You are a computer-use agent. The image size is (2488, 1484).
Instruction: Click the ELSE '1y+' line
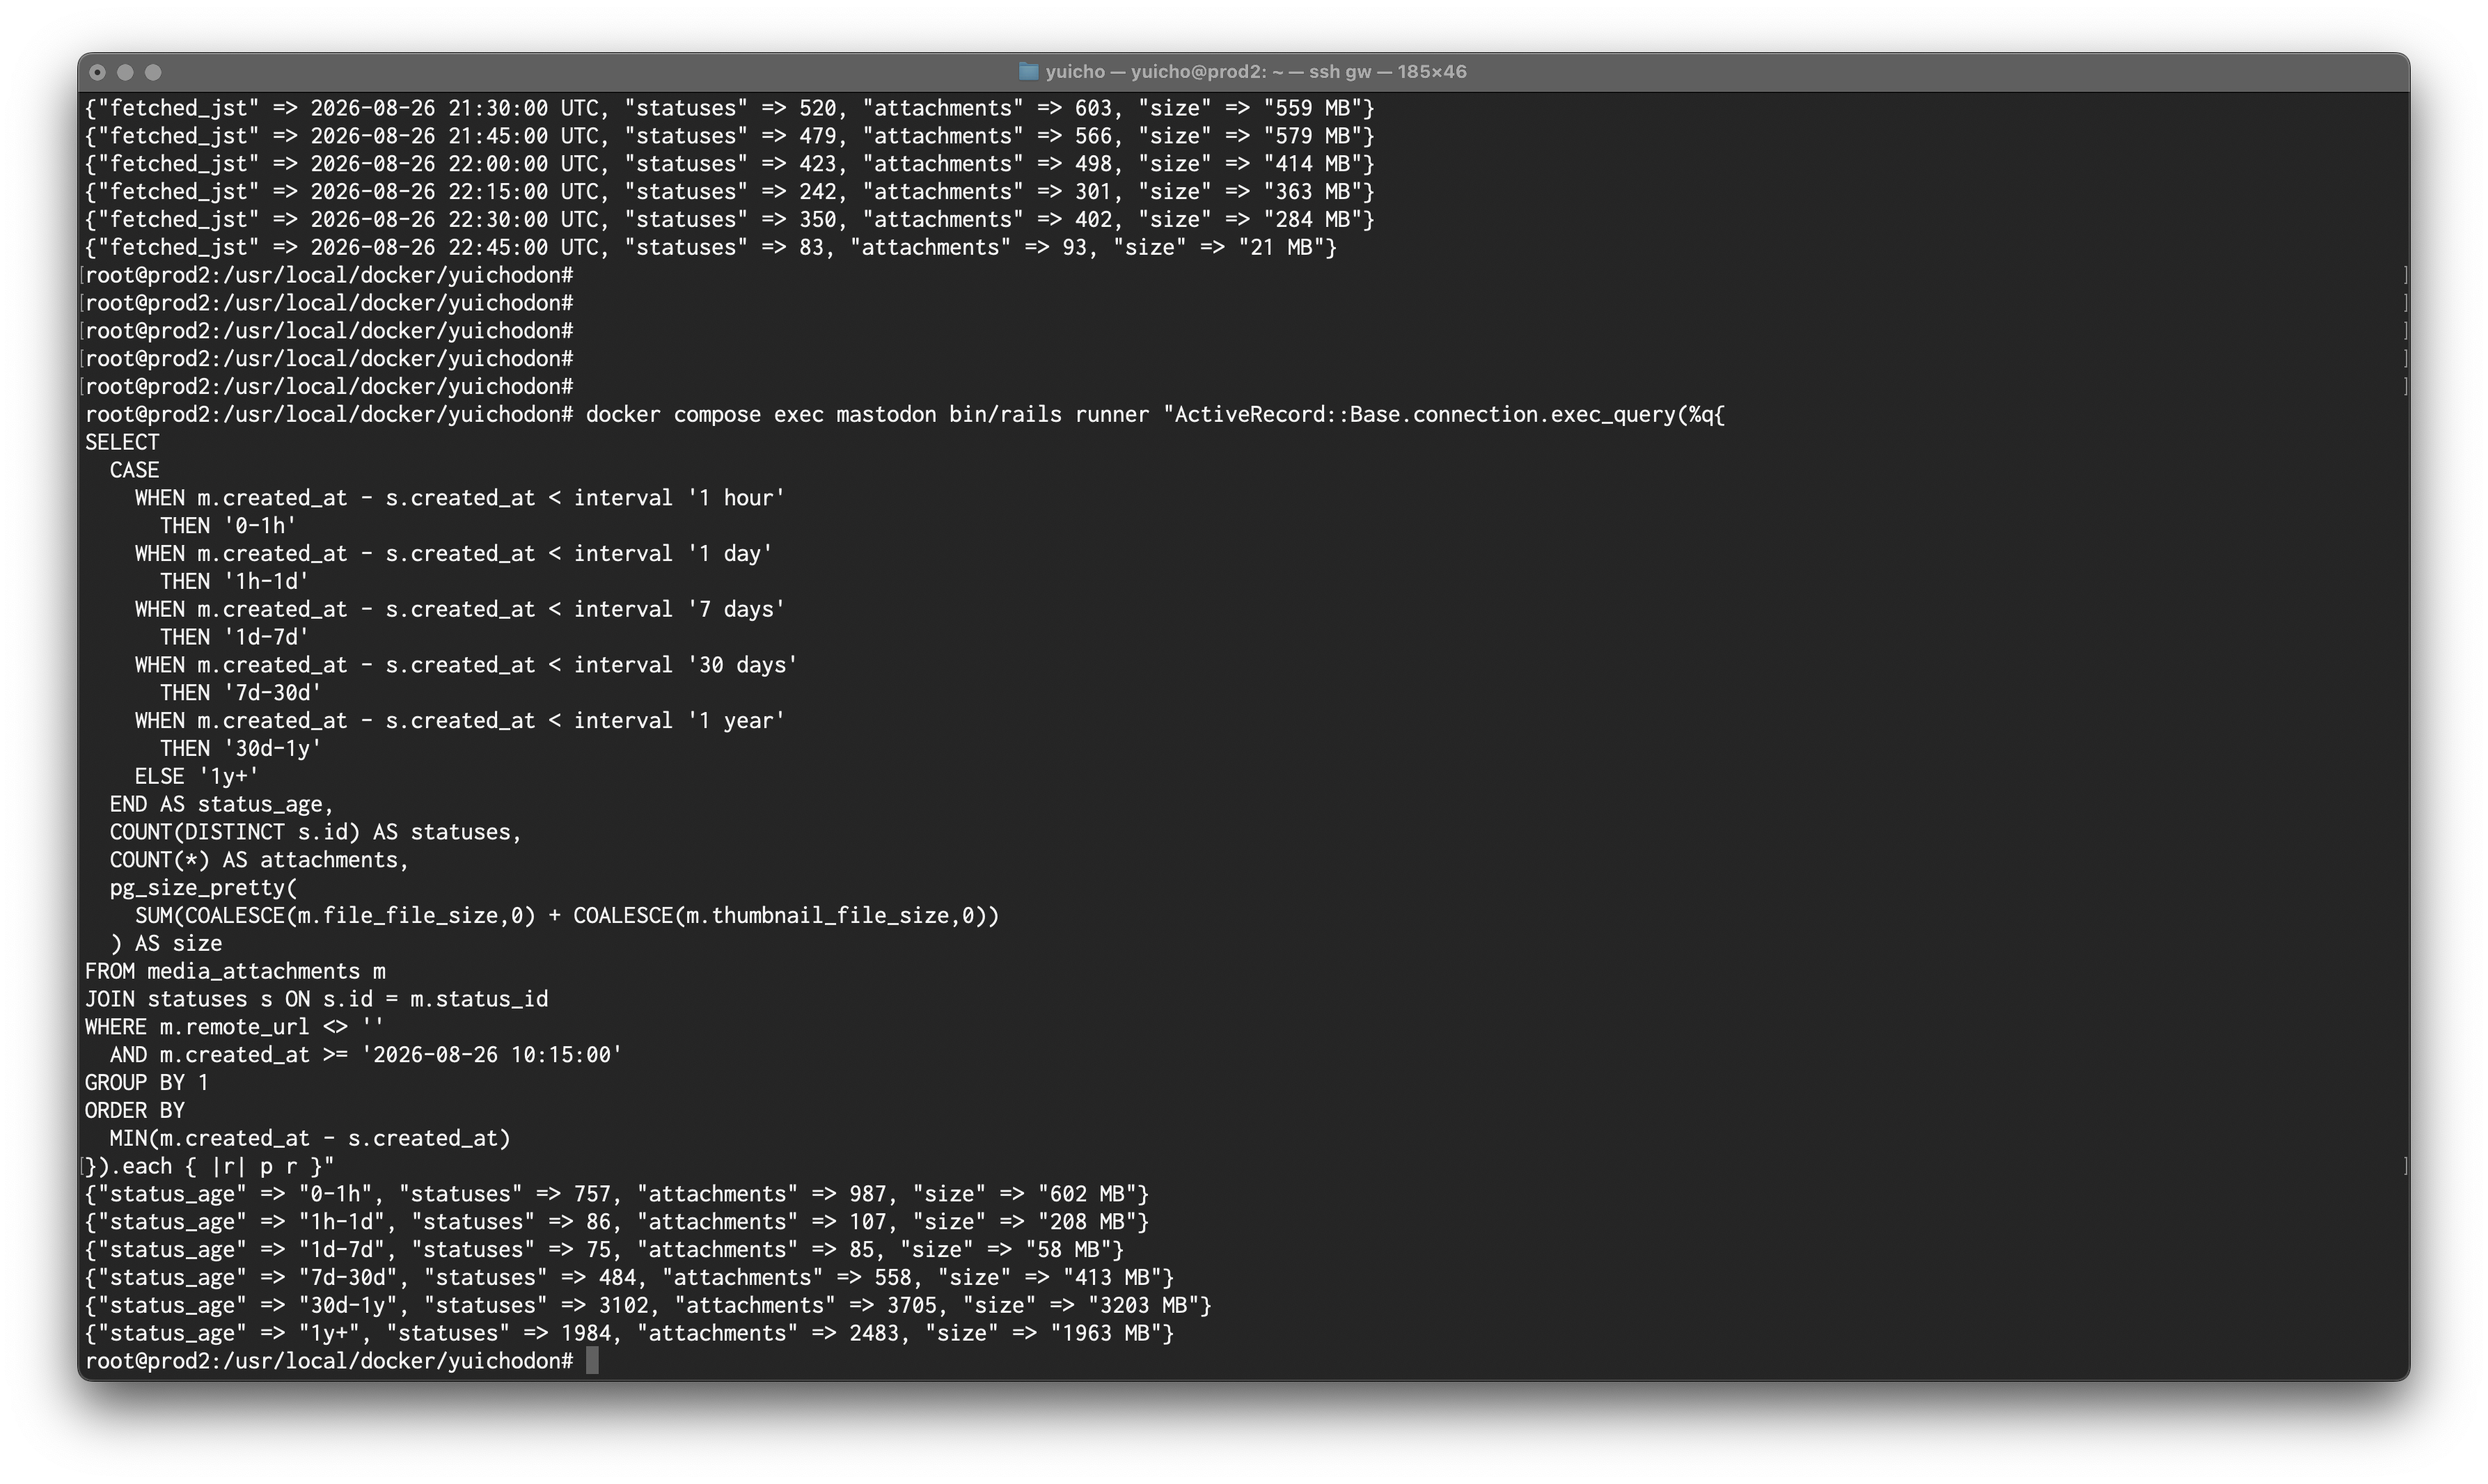(197, 778)
